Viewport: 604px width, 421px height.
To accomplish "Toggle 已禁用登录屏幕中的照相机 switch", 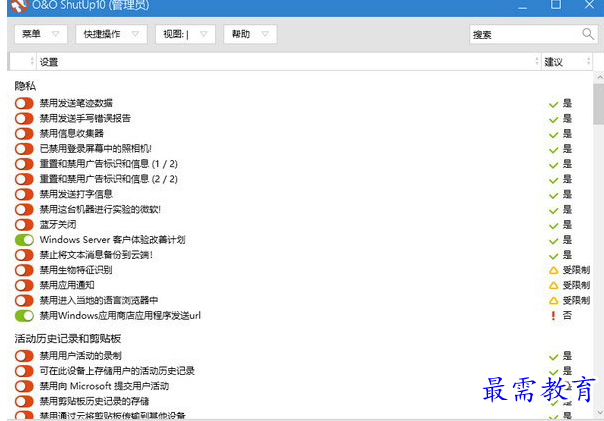I will pos(24,149).
